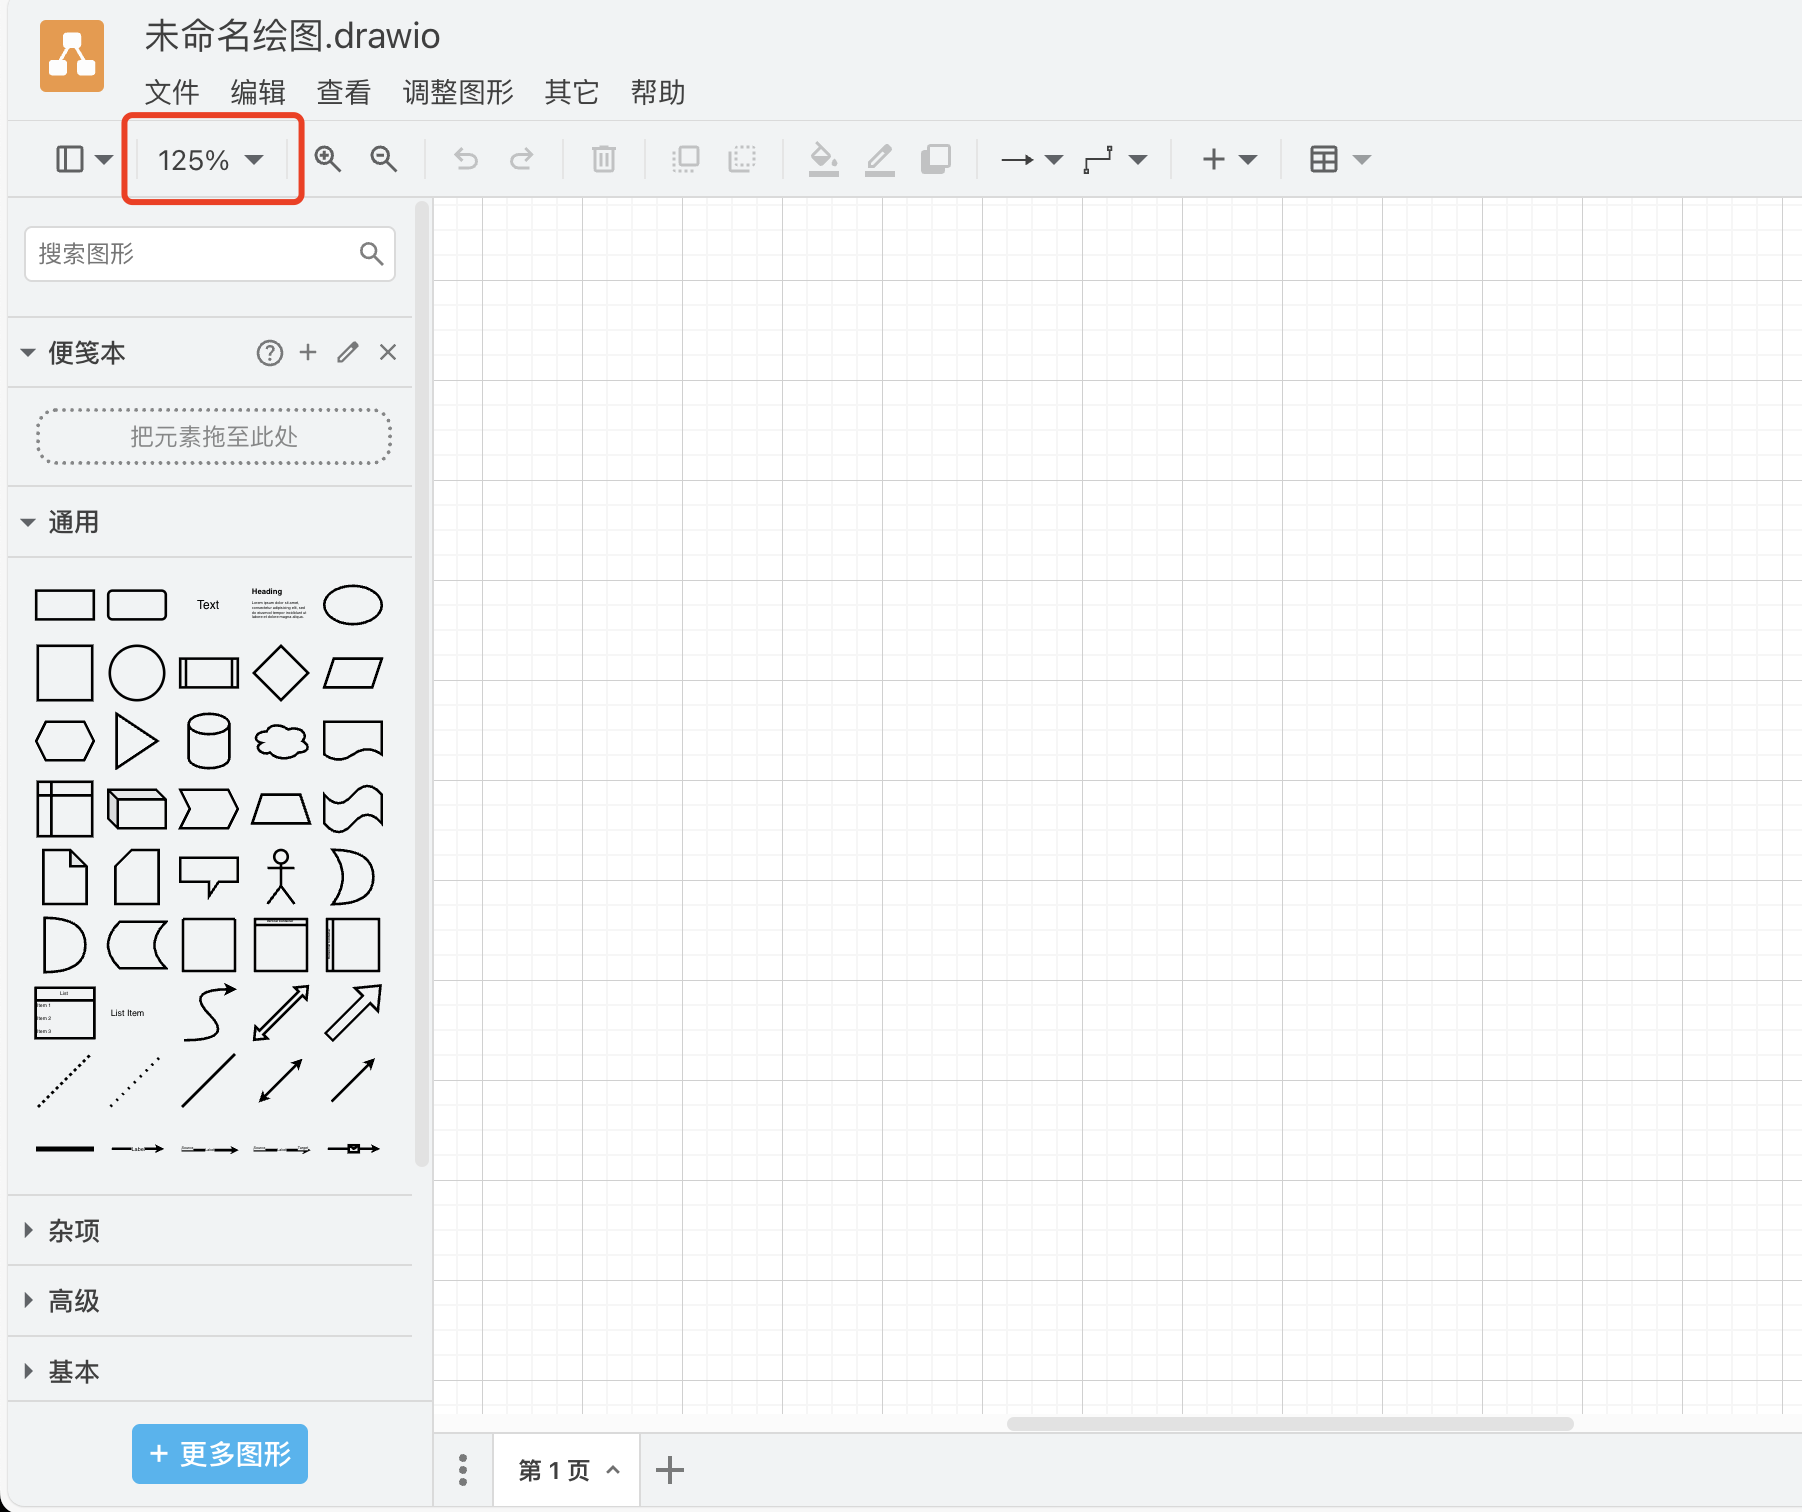Toggle the shadow icon in toolbar
Screen dimensions: 1802x1512
[935, 159]
